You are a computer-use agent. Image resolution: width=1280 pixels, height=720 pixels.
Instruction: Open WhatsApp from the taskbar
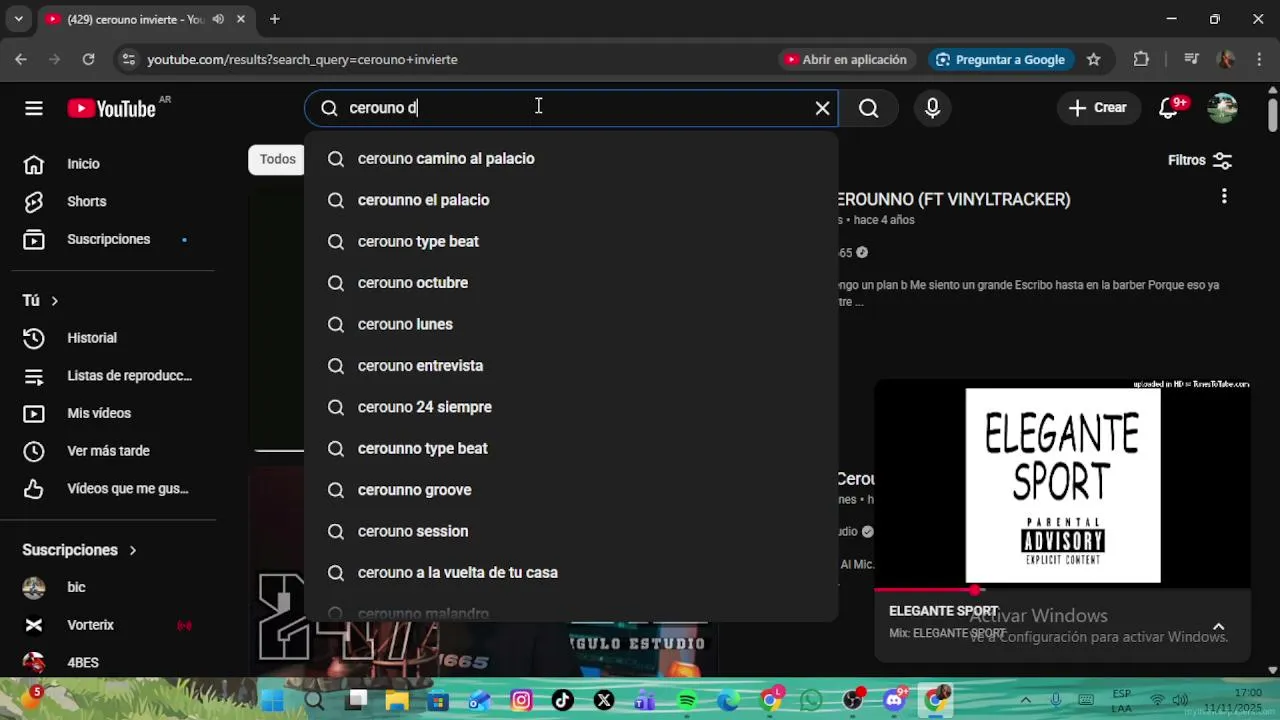pos(811,700)
